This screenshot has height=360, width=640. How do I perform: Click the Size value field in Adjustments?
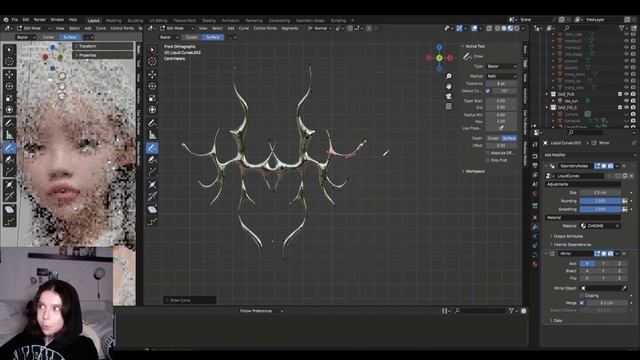(600, 193)
